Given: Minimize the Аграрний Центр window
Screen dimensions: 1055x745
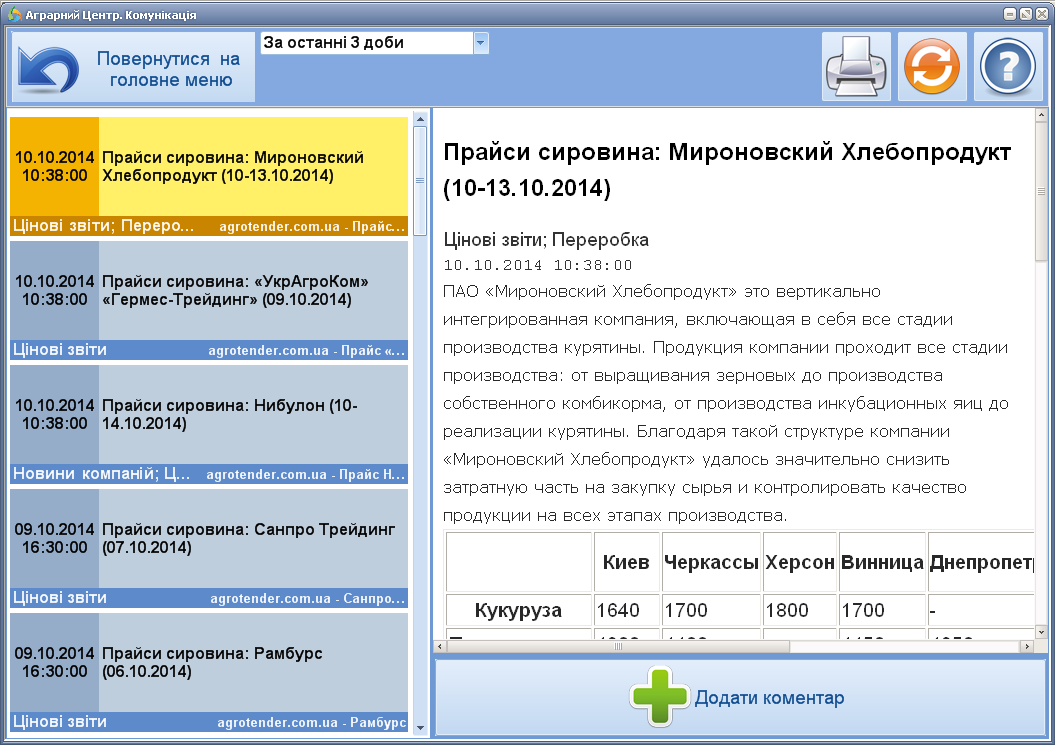Looking at the screenshot, I should 1010,13.
